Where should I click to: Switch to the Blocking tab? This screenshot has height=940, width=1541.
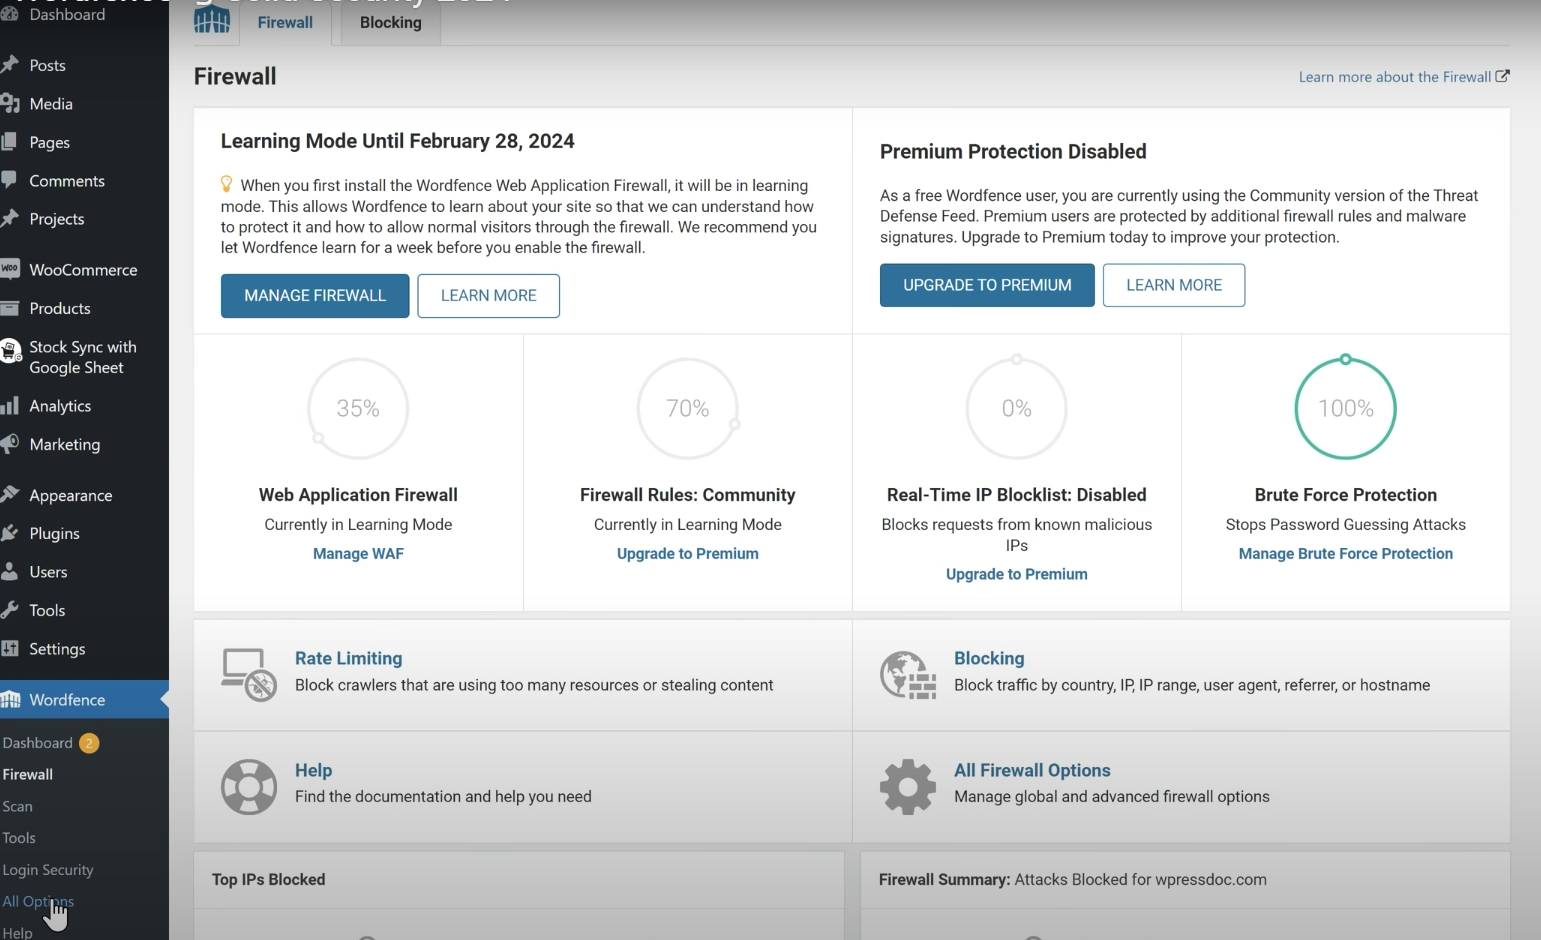[389, 22]
